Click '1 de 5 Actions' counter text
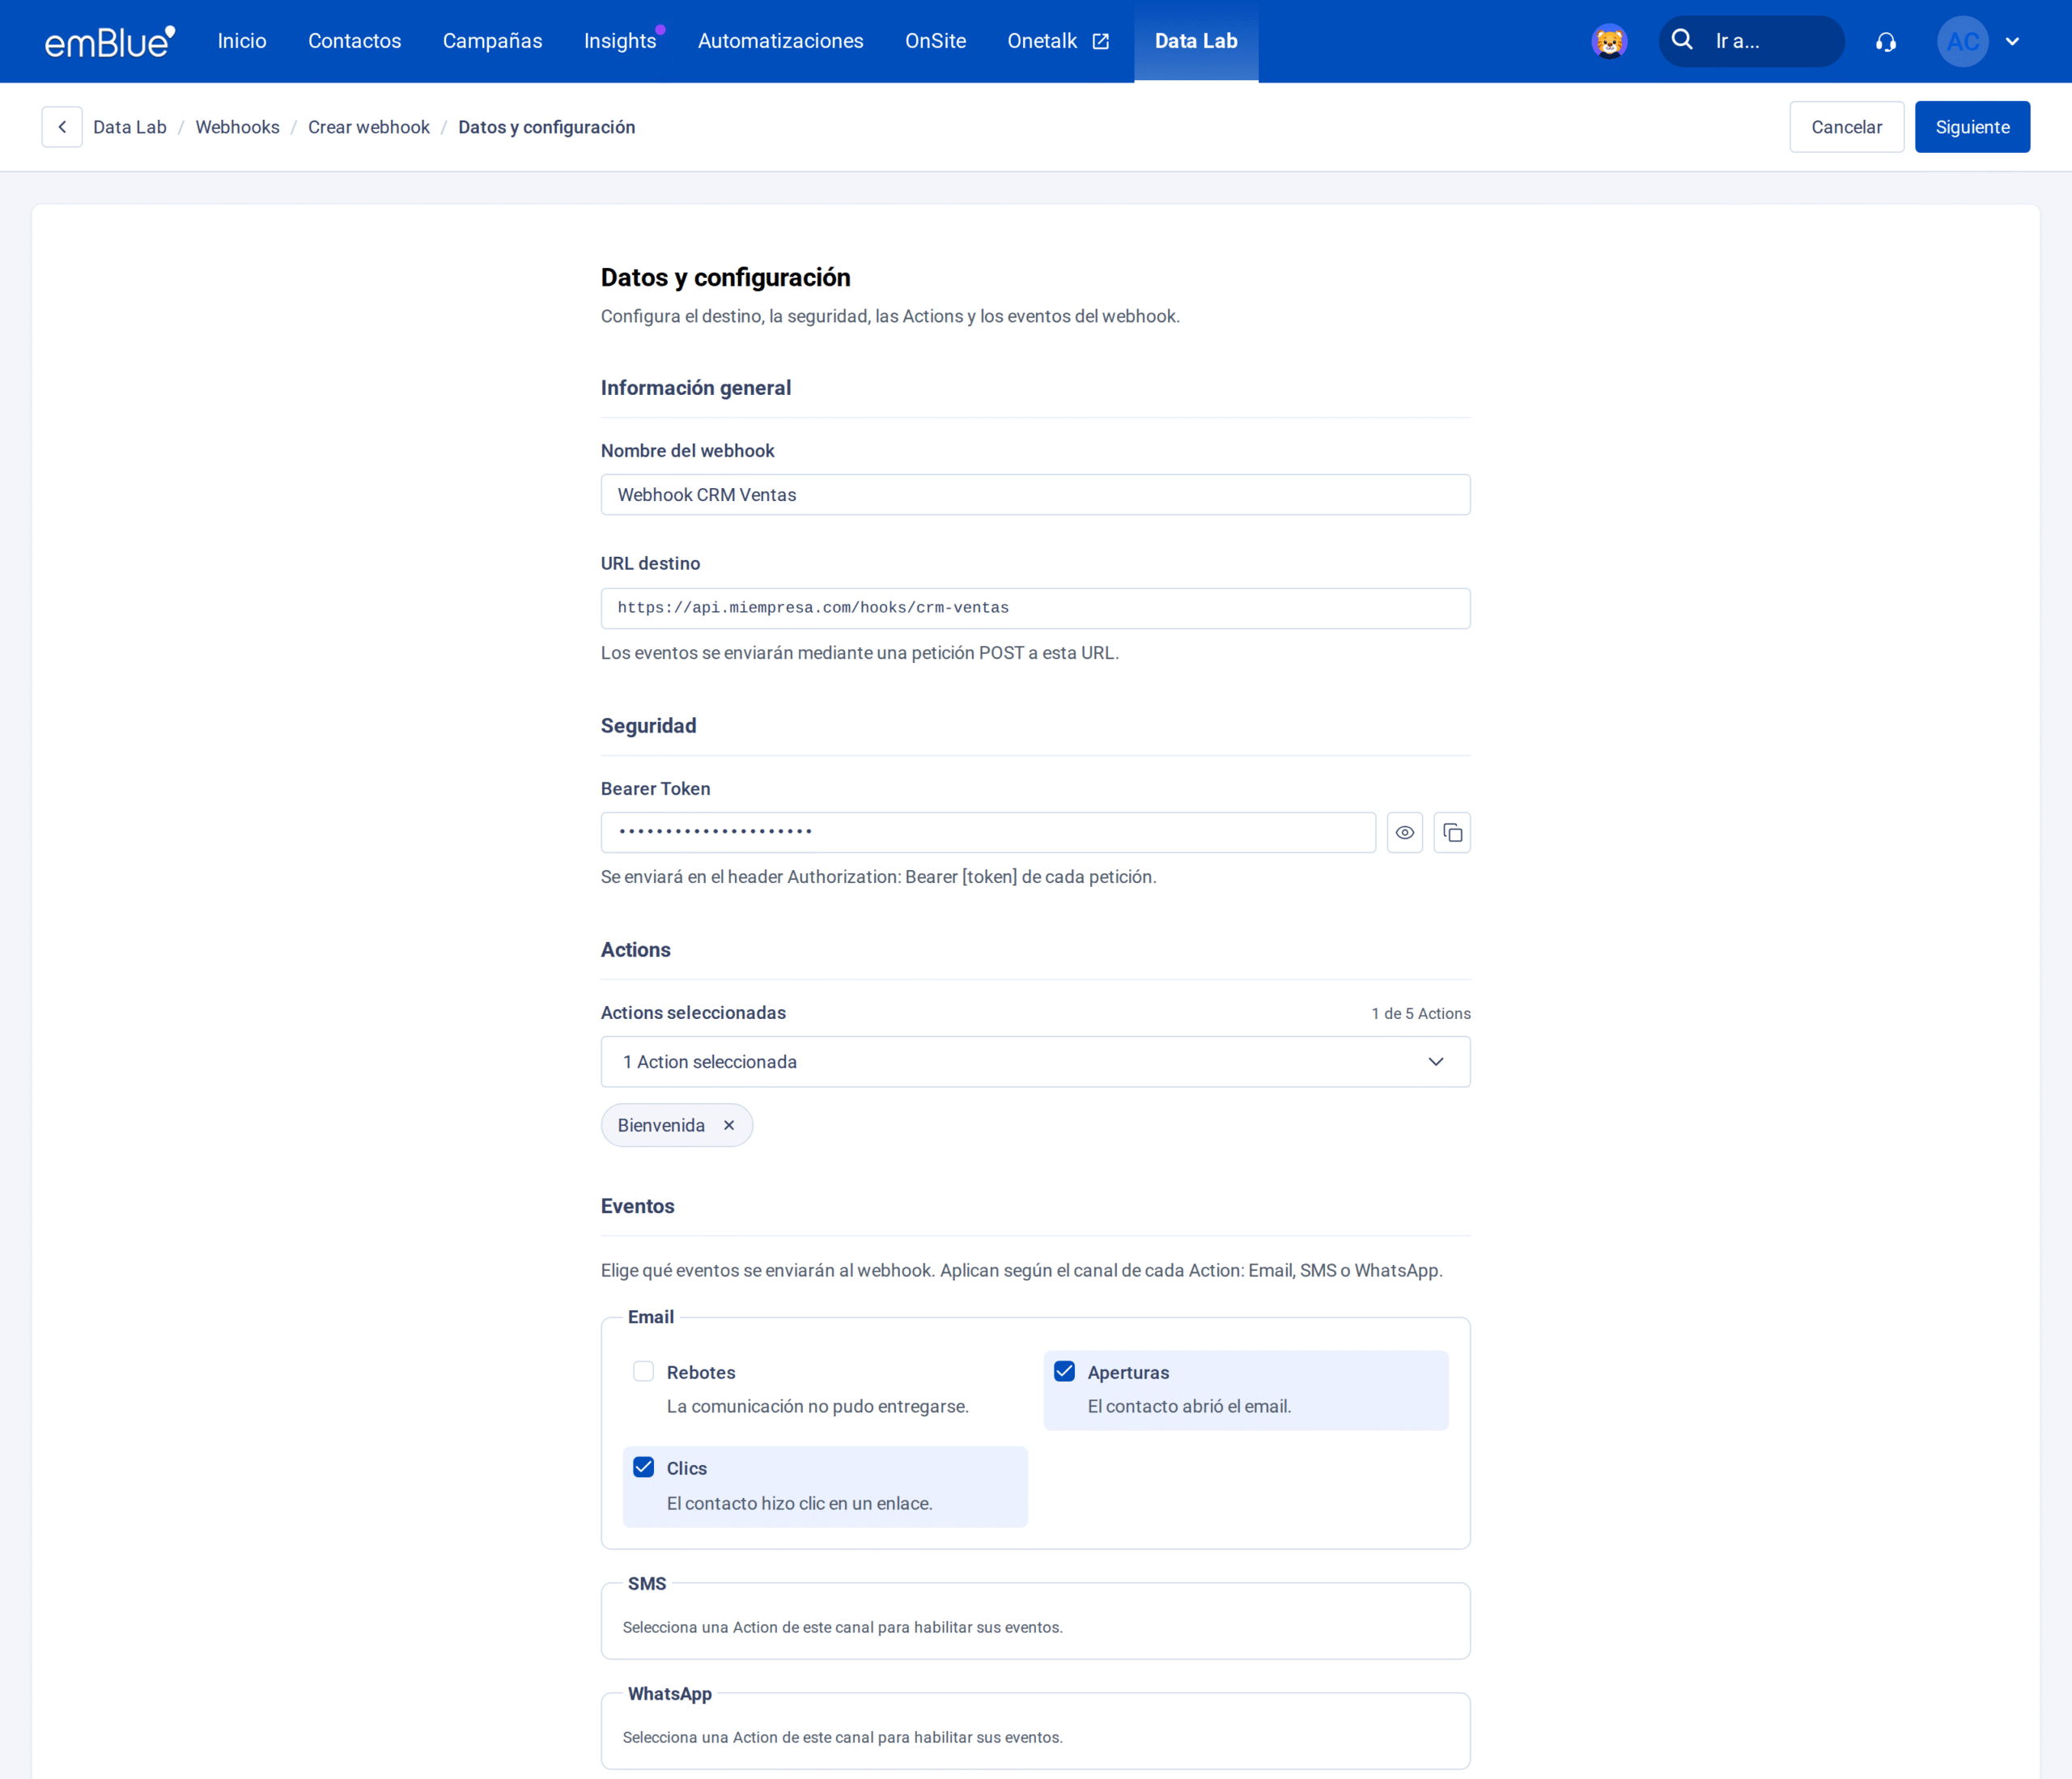 pos(1420,1013)
